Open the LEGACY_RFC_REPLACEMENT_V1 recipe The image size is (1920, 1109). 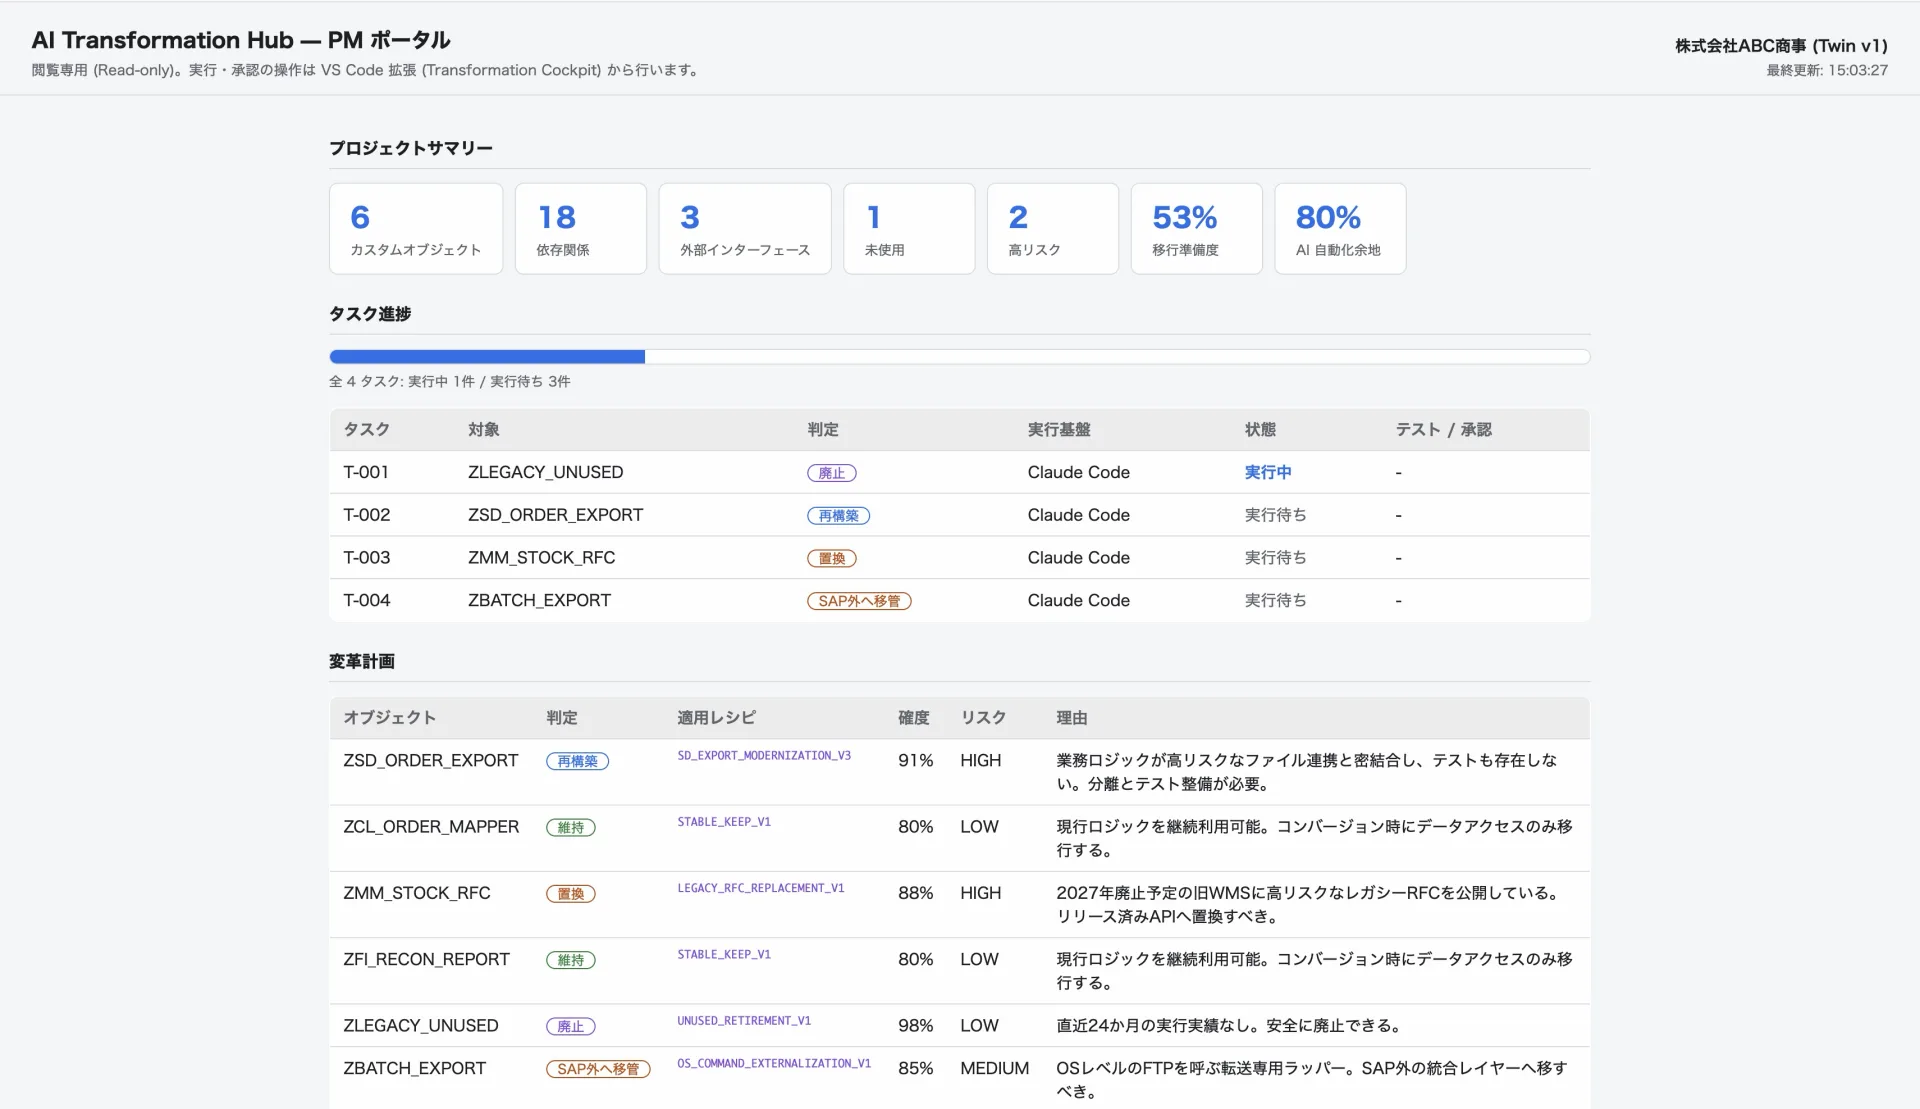click(x=761, y=888)
